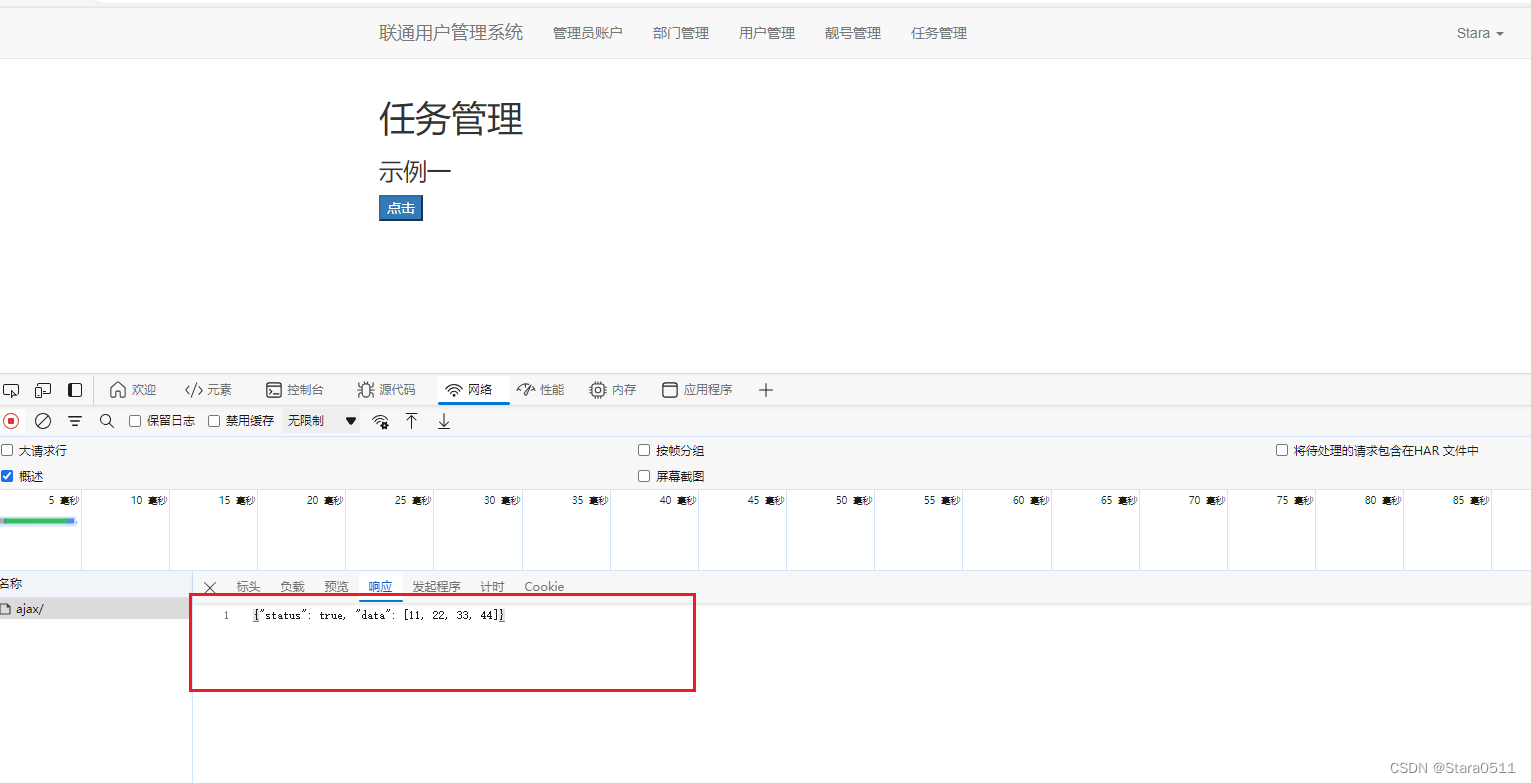This screenshot has height=783, width=1531.
Task: Switch to 源代码 DevTools tab
Action: point(386,390)
